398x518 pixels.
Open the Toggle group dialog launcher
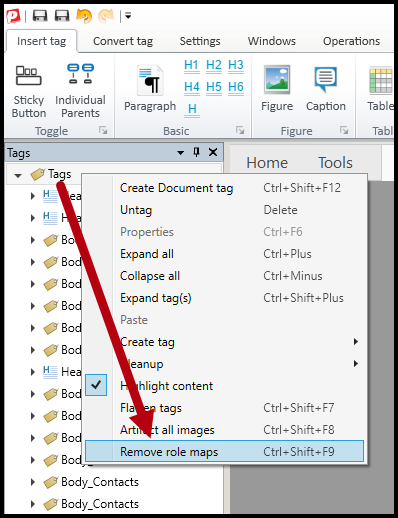click(x=103, y=130)
